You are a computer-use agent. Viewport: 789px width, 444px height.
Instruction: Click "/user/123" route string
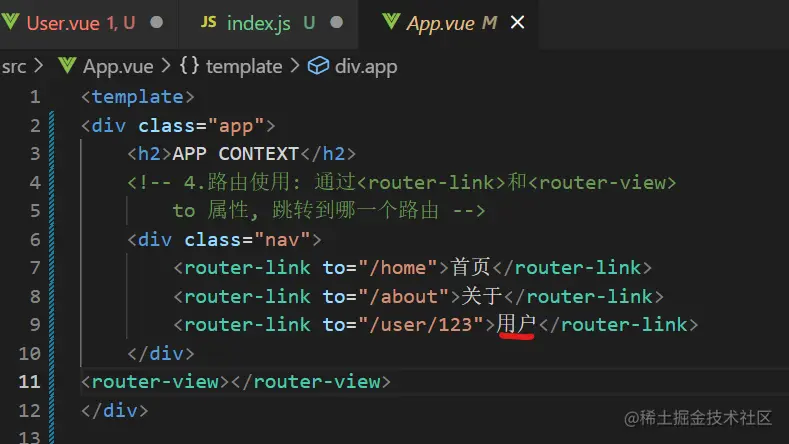(421, 325)
